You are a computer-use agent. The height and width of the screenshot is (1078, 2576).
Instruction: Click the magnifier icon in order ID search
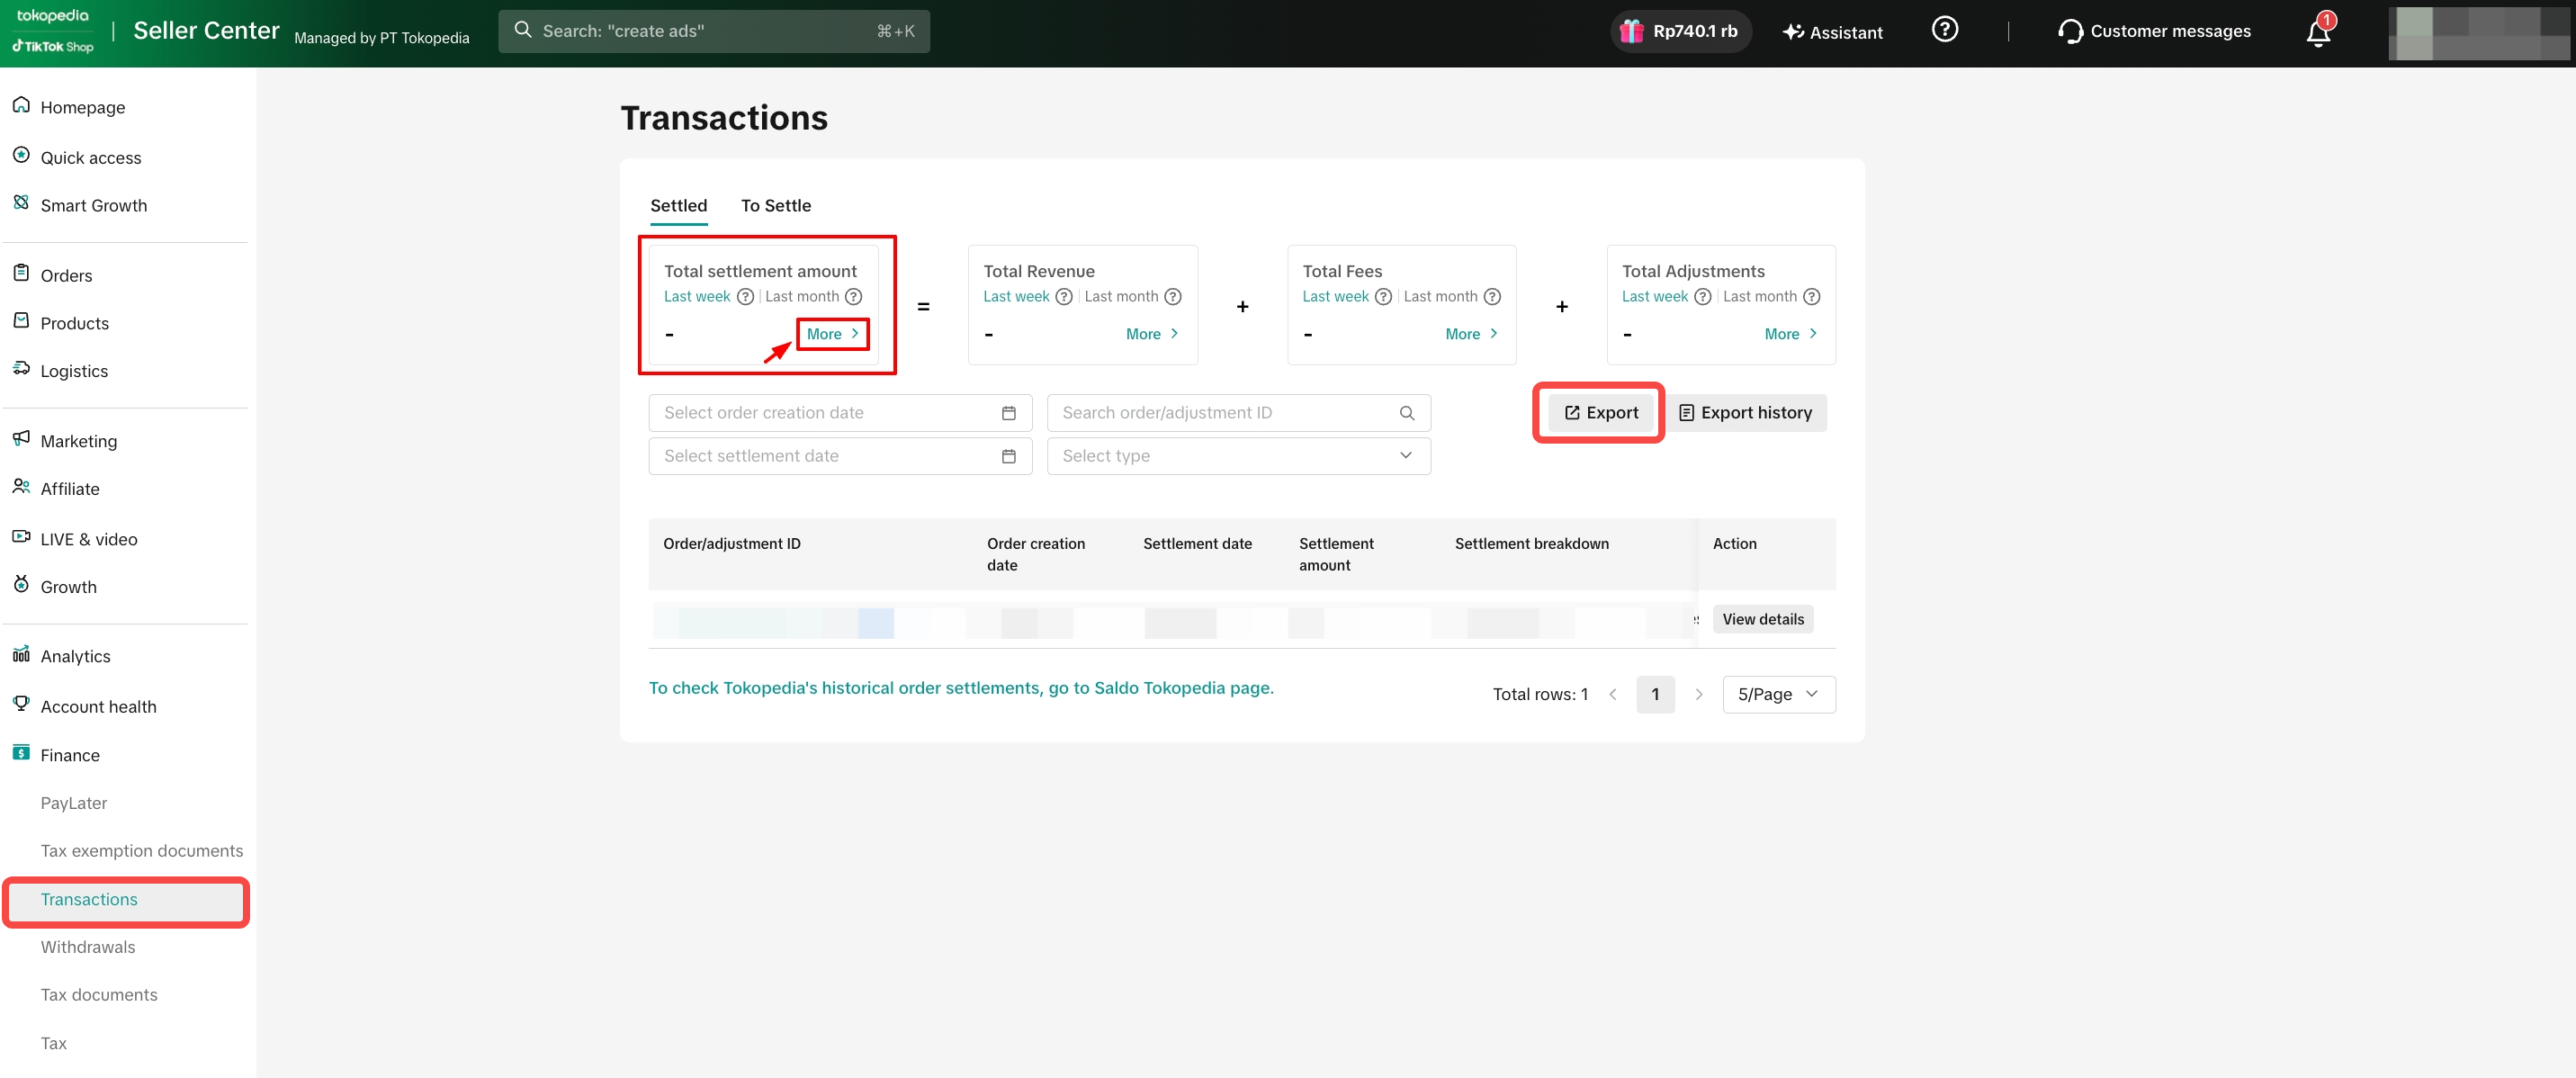coord(1406,413)
